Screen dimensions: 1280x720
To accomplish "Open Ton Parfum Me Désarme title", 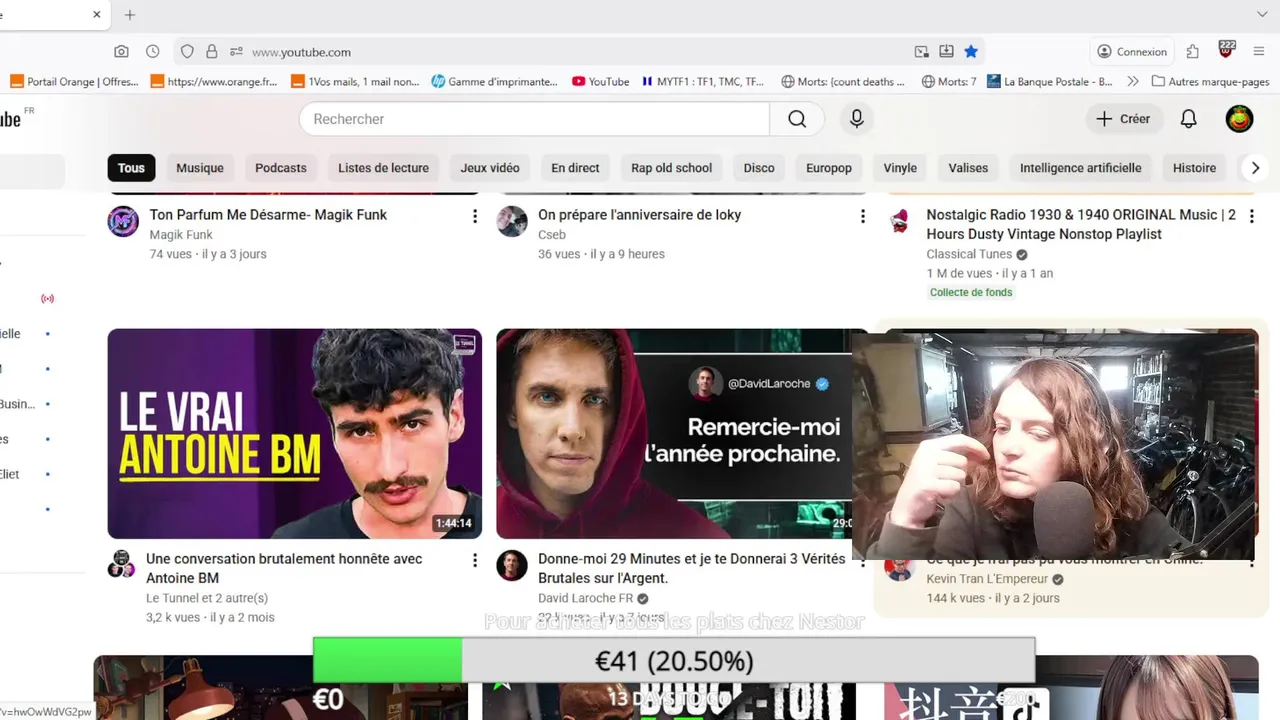I will (268, 215).
